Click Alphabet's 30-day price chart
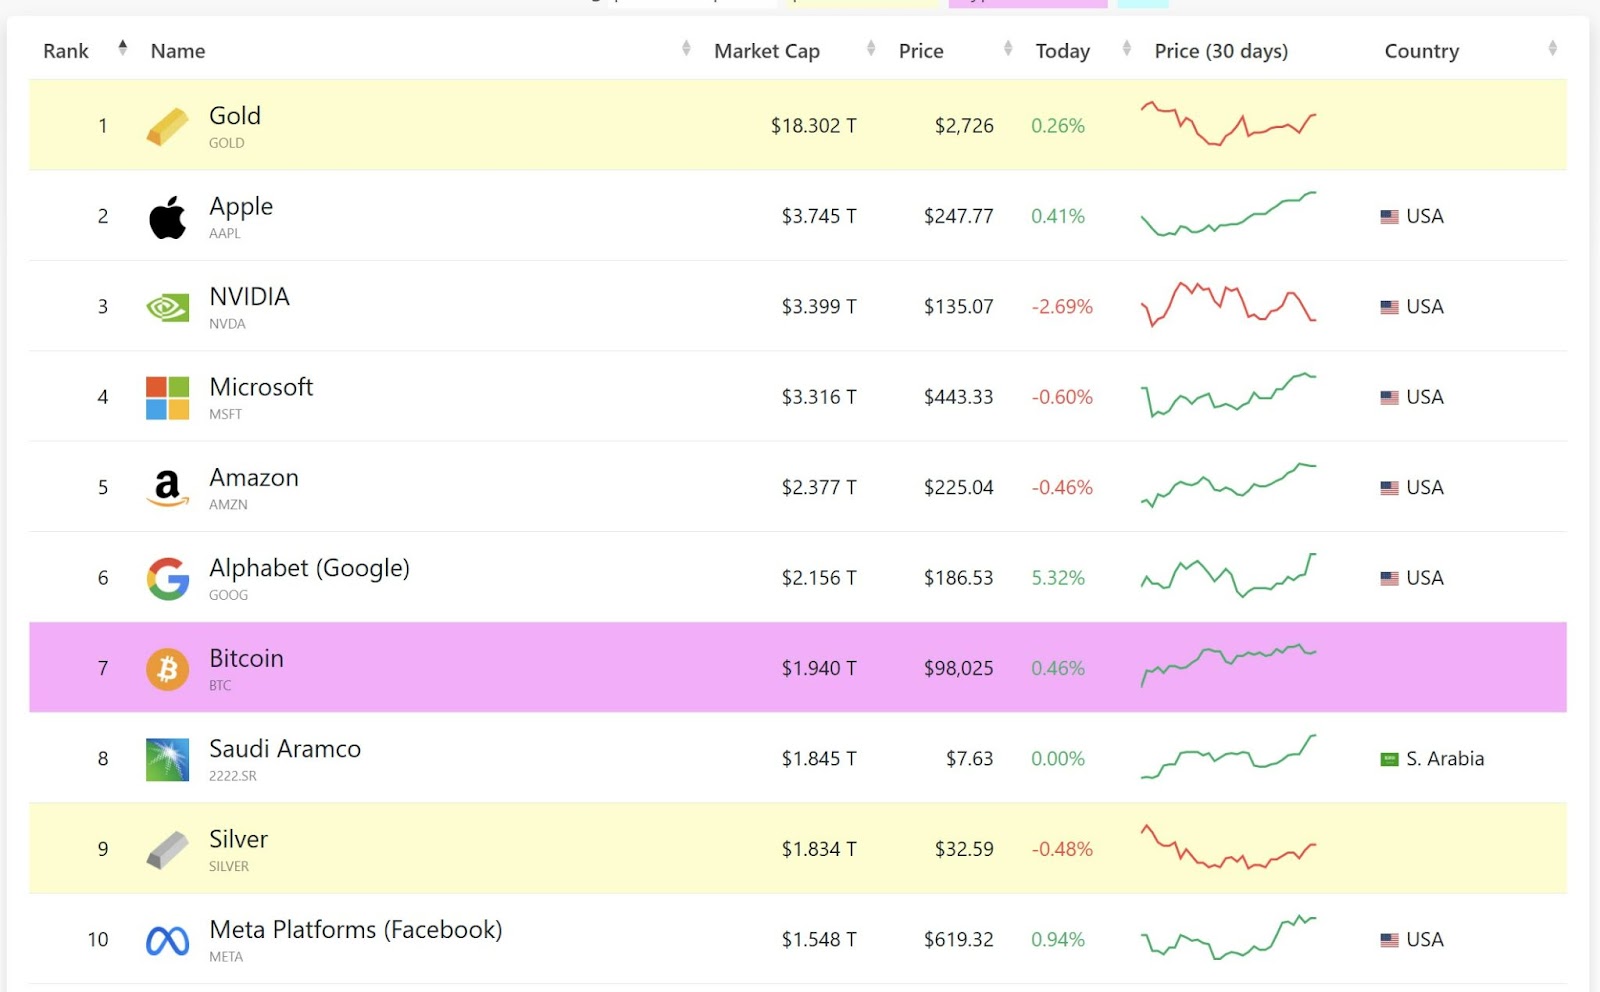The image size is (1600, 992). coord(1229,575)
